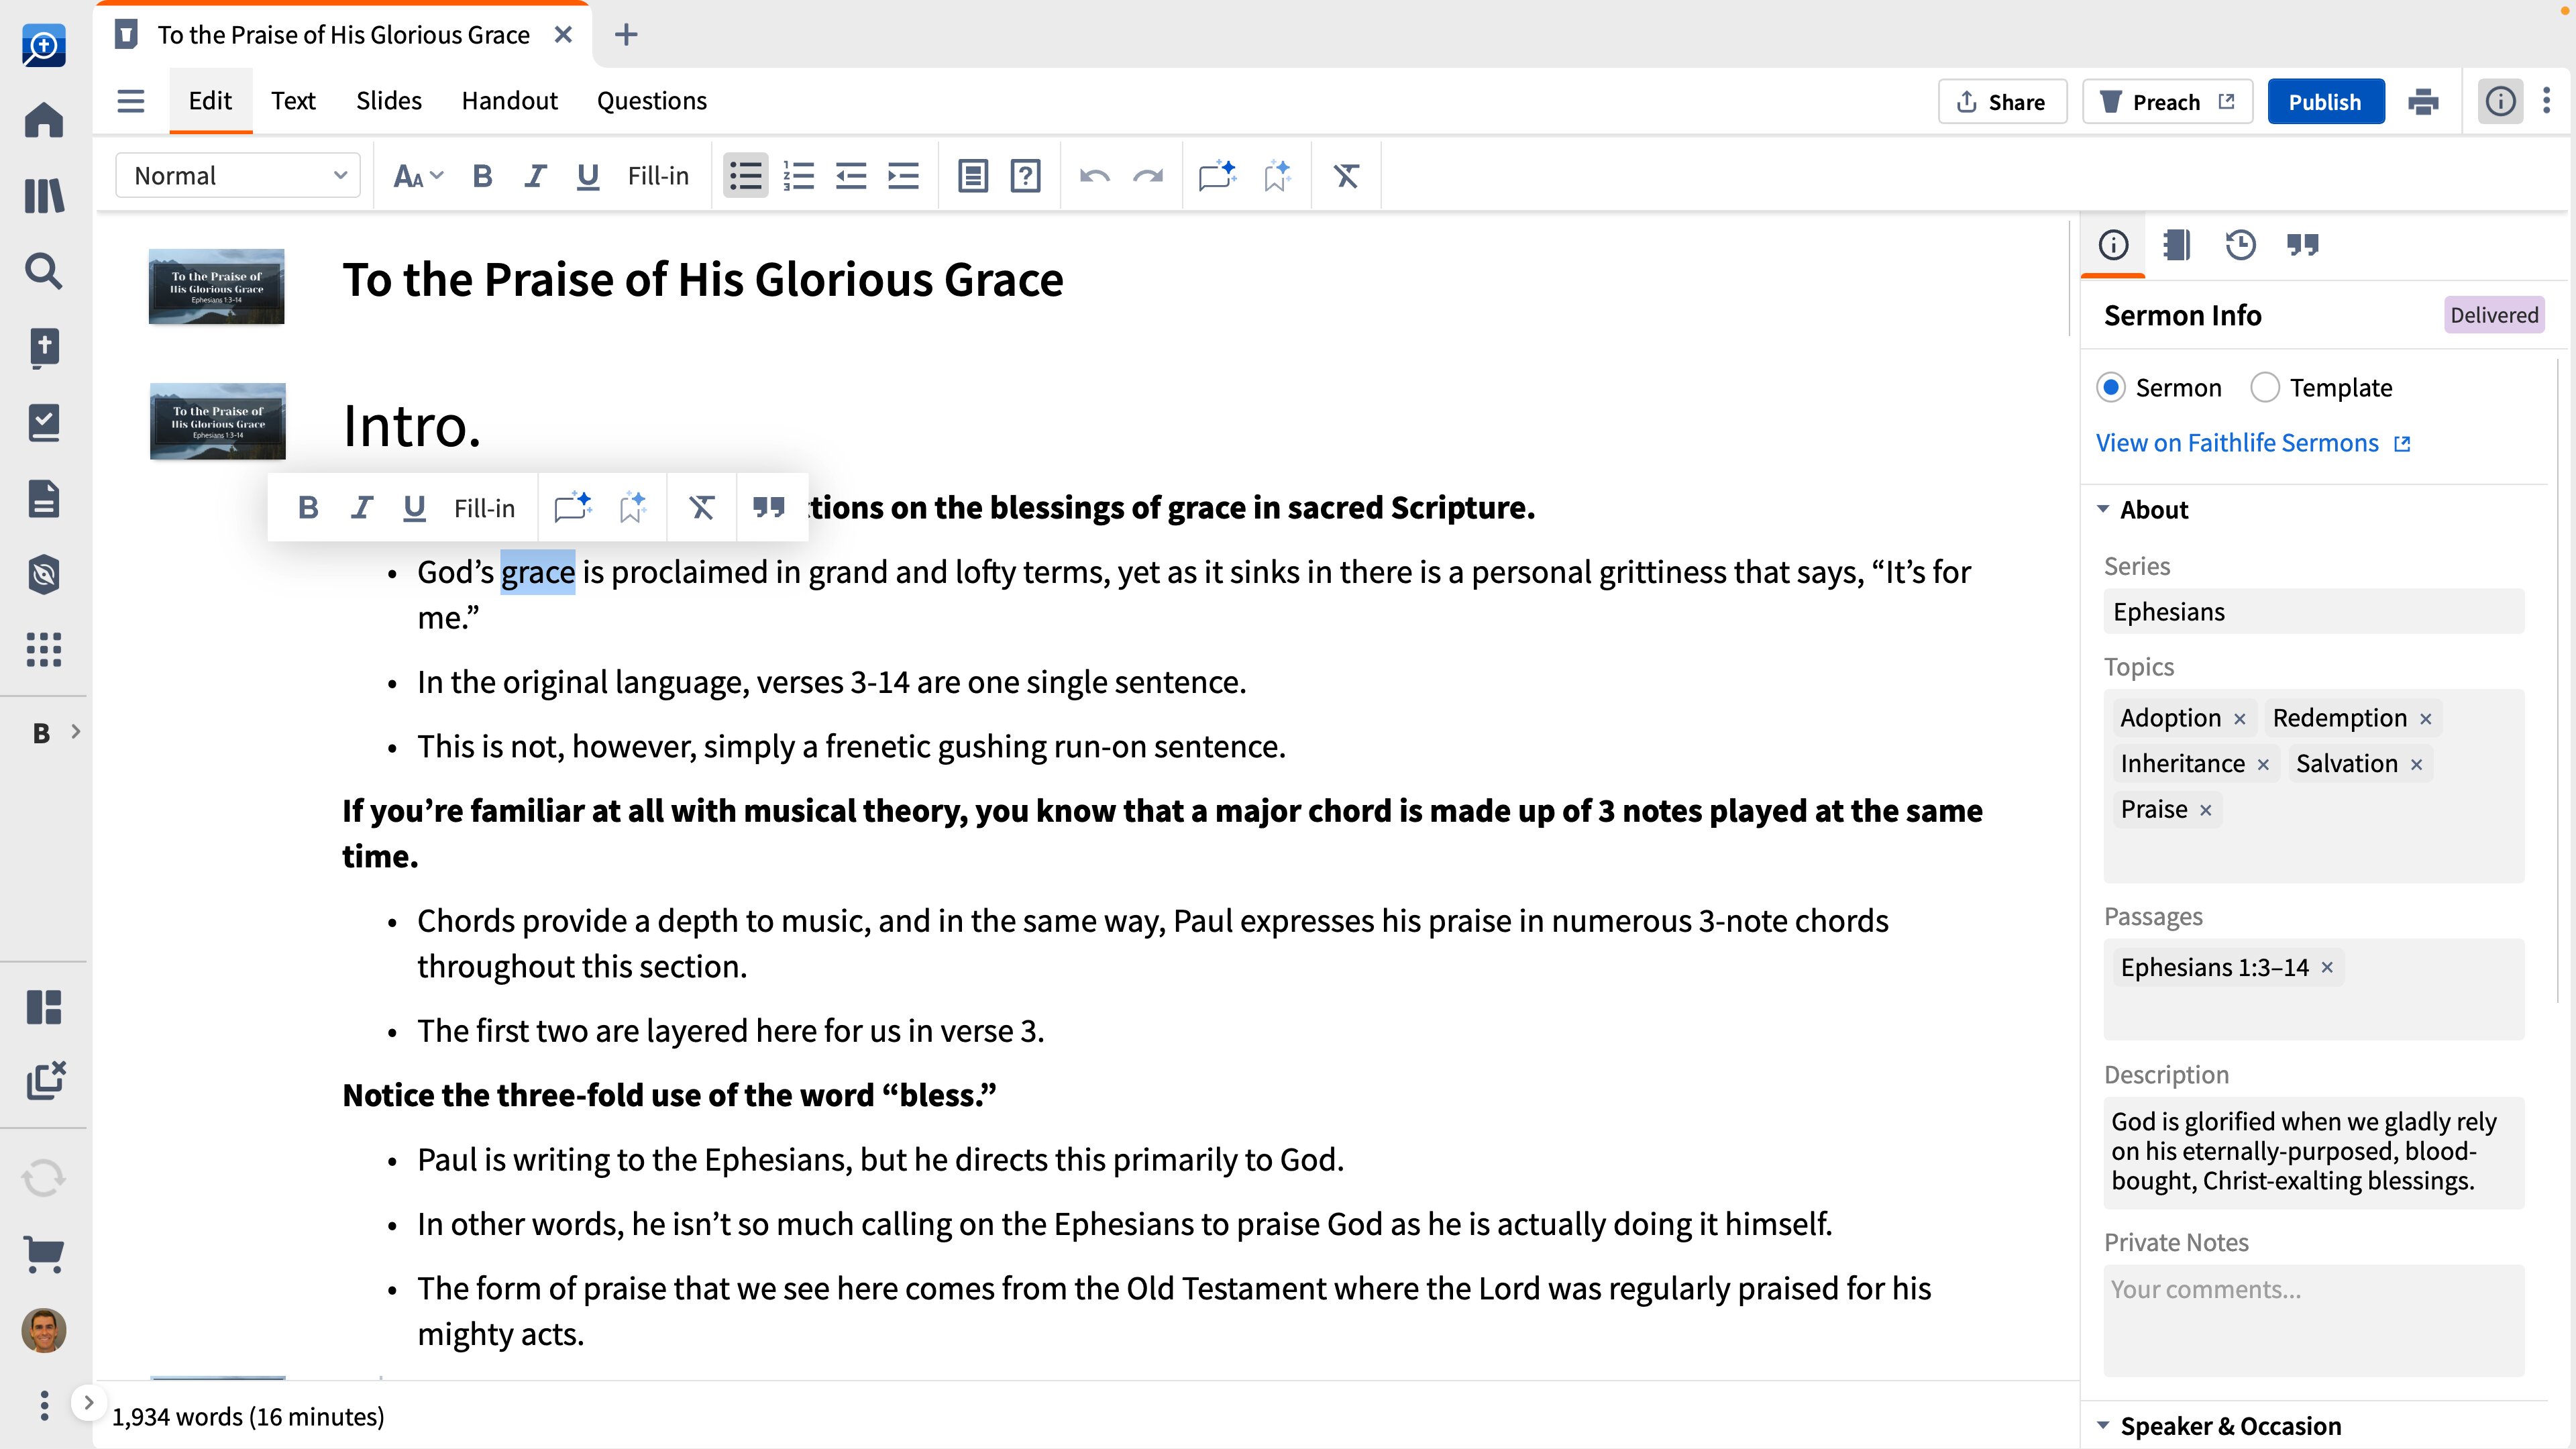The height and width of the screenshot is (1449, 2576).
Task: Toggle Underline in floating selection toolbar
Action: click(414, 508)
